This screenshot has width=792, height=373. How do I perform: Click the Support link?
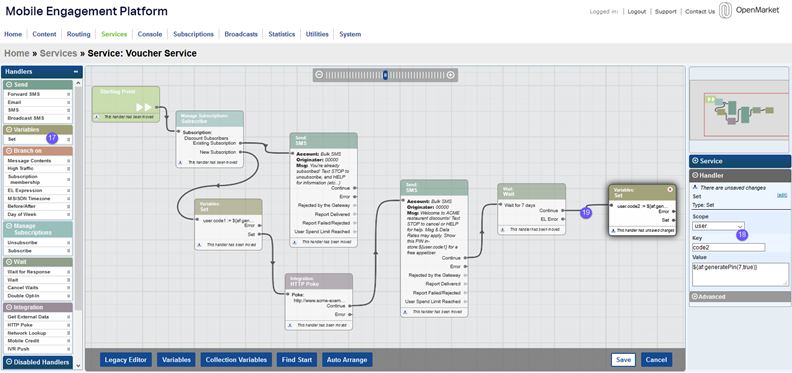coord(666,12)
